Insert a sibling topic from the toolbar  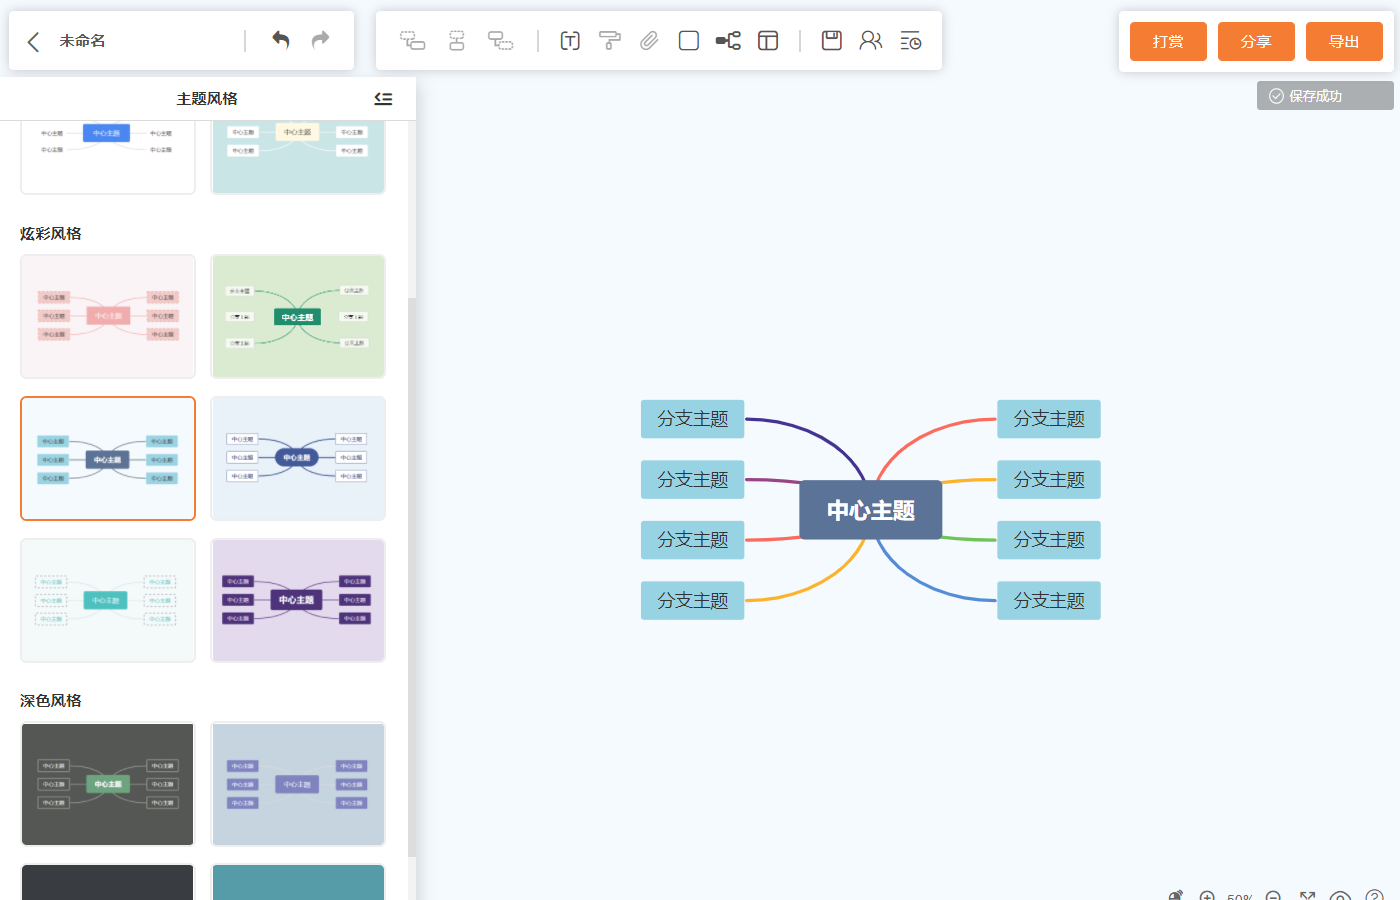coord(457,40)
